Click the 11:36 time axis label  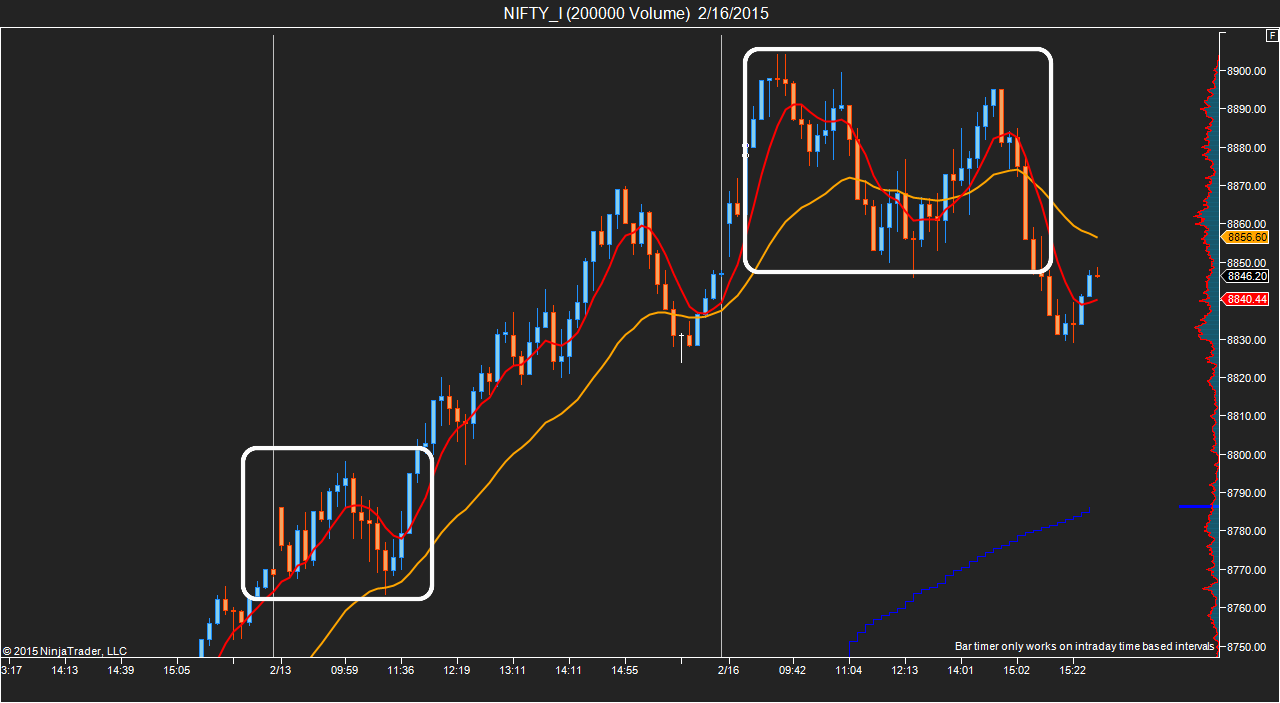coord(401,670)
